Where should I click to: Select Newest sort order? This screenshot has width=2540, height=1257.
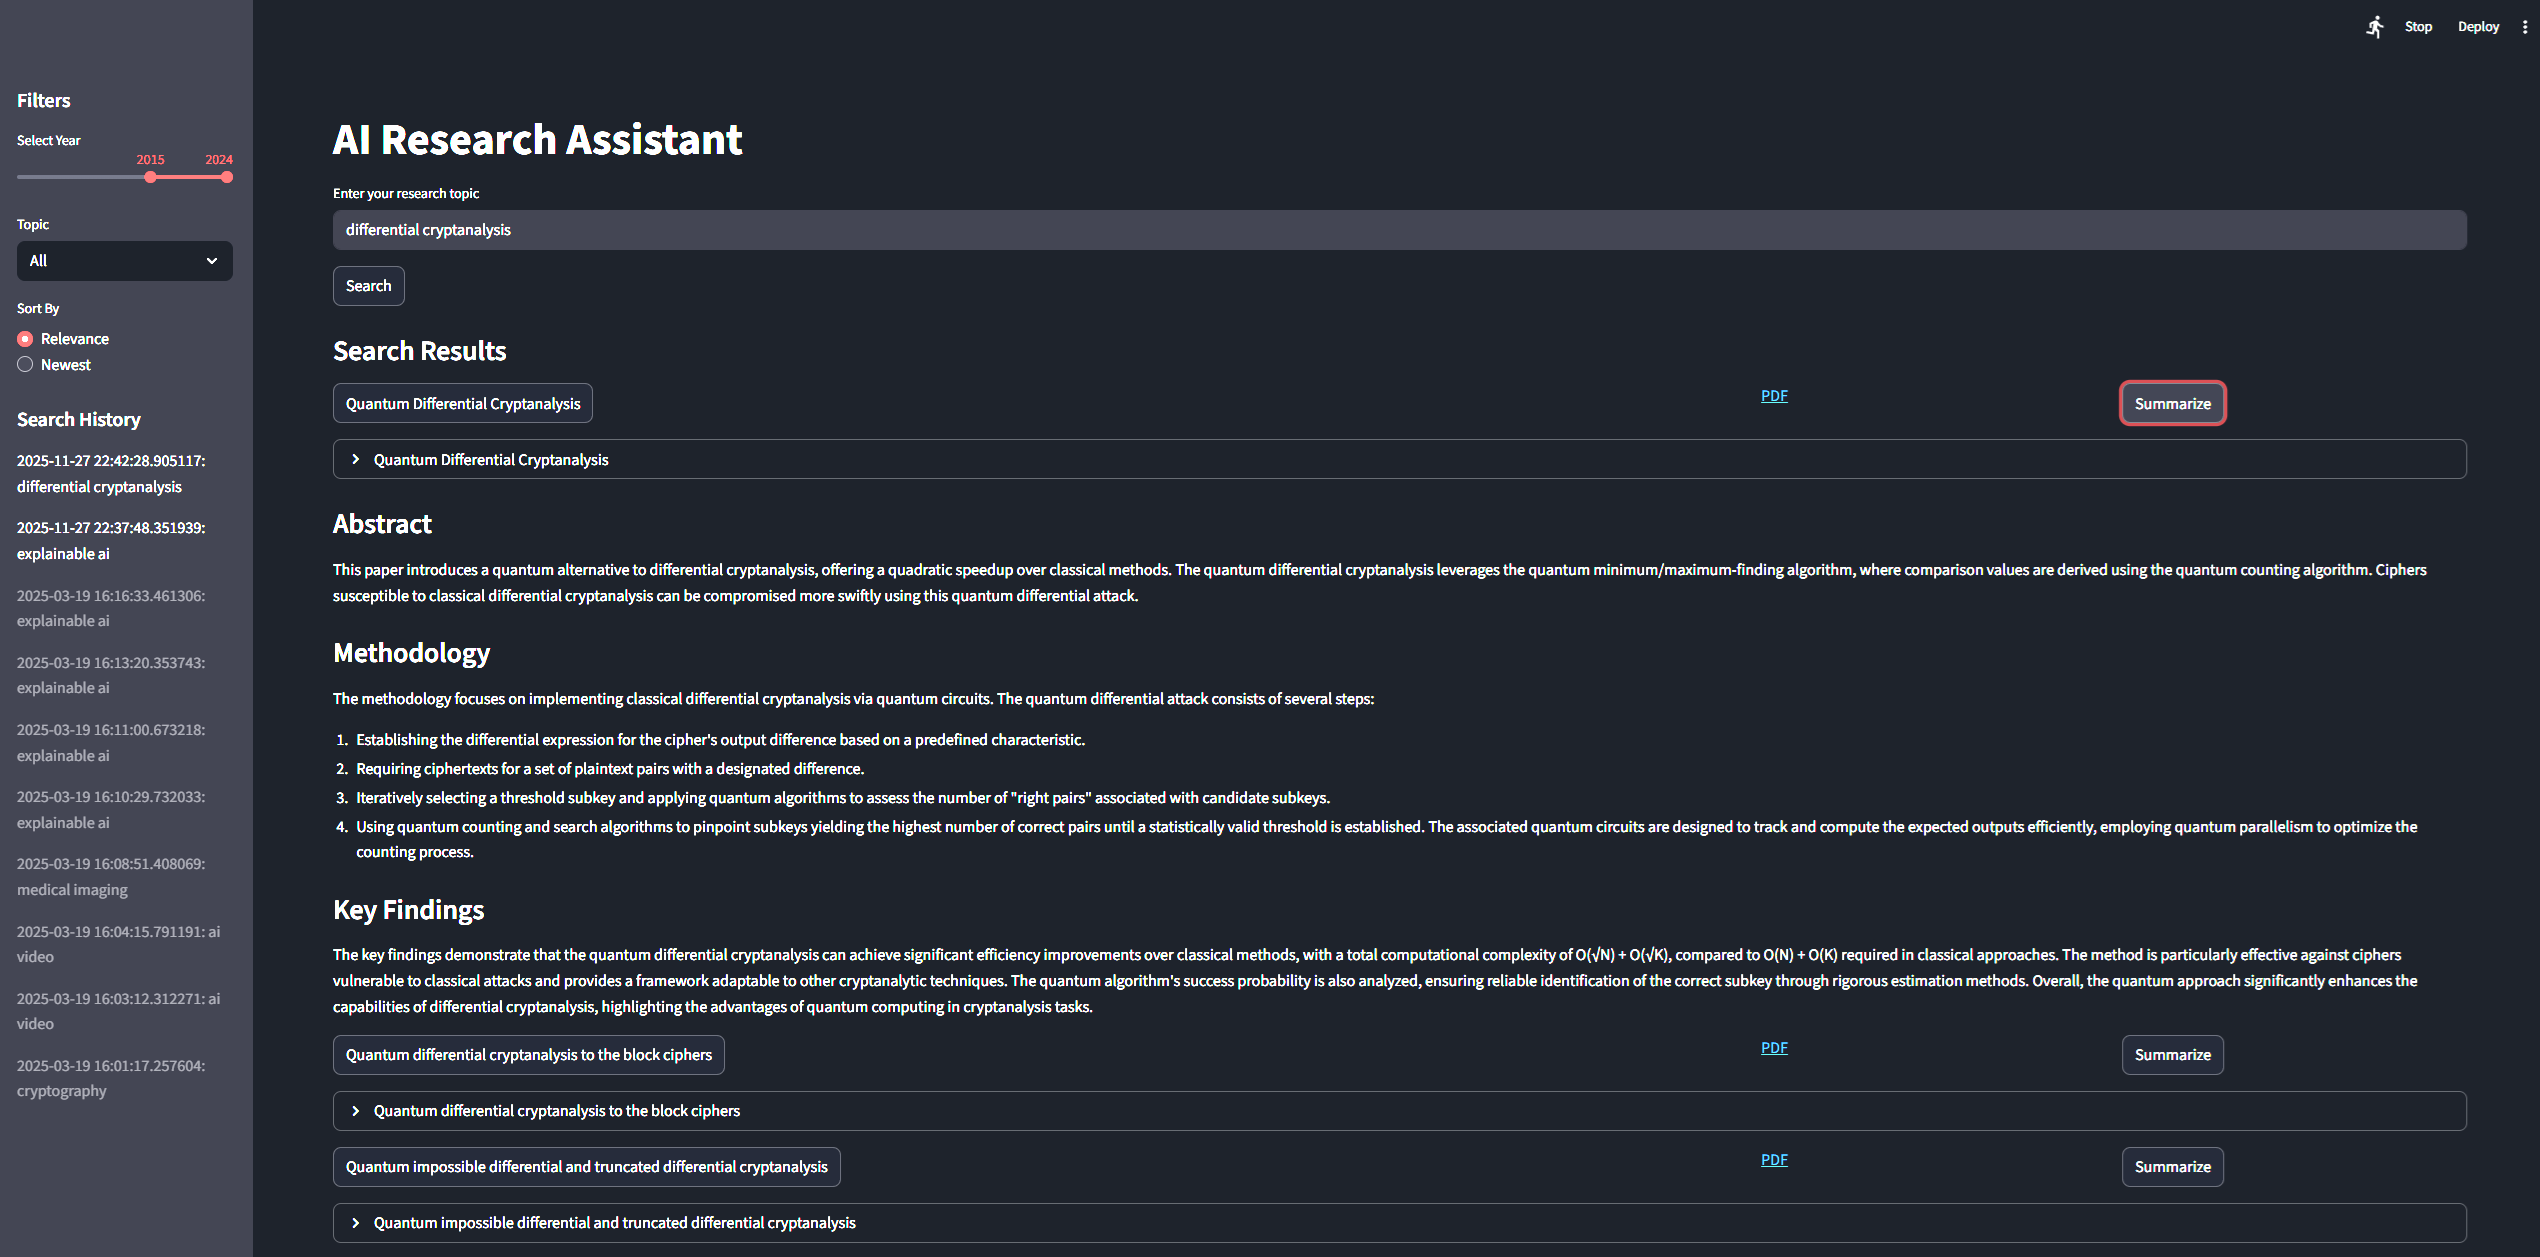[25, 364]
